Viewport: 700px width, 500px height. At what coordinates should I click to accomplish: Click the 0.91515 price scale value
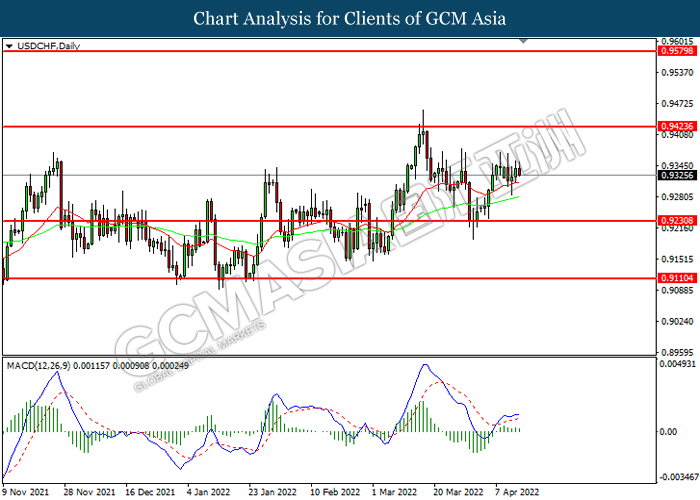[677, 259]
